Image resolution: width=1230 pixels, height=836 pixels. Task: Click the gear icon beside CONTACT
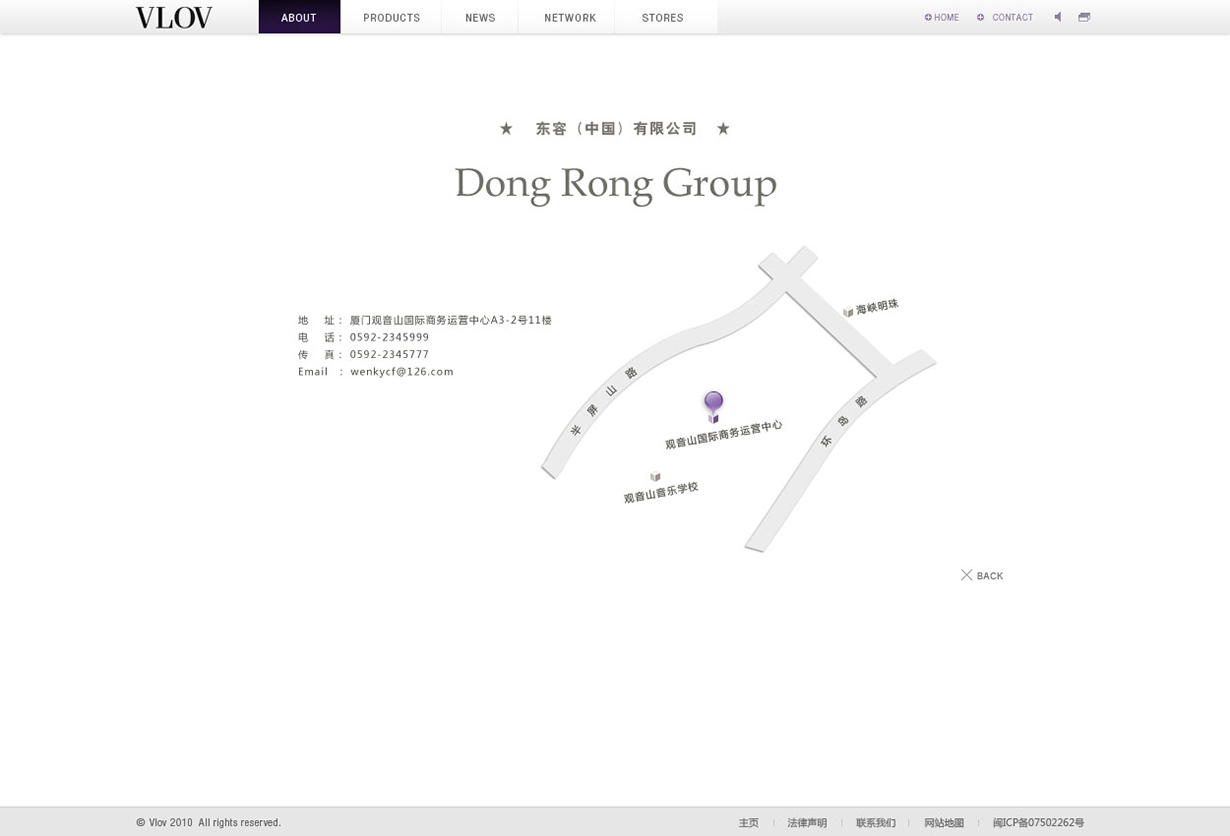(980, 17)
